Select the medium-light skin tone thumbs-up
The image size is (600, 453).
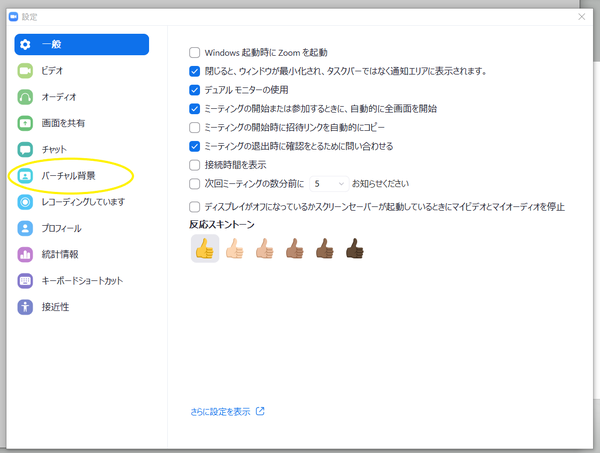tap(265, 249)
